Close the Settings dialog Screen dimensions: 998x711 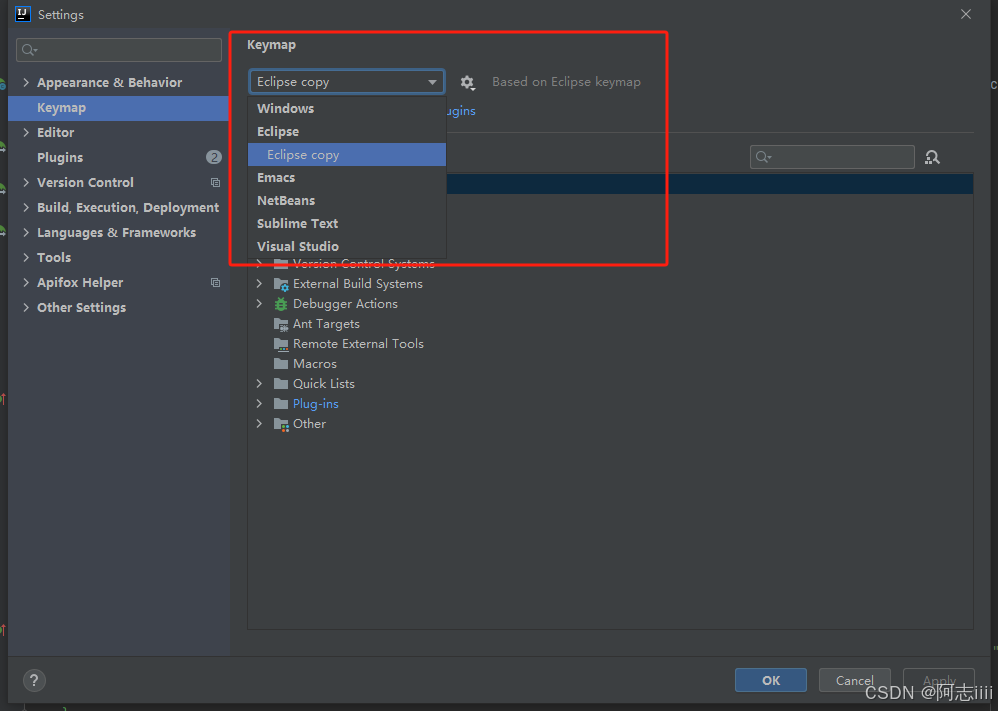tap(966, 14)
